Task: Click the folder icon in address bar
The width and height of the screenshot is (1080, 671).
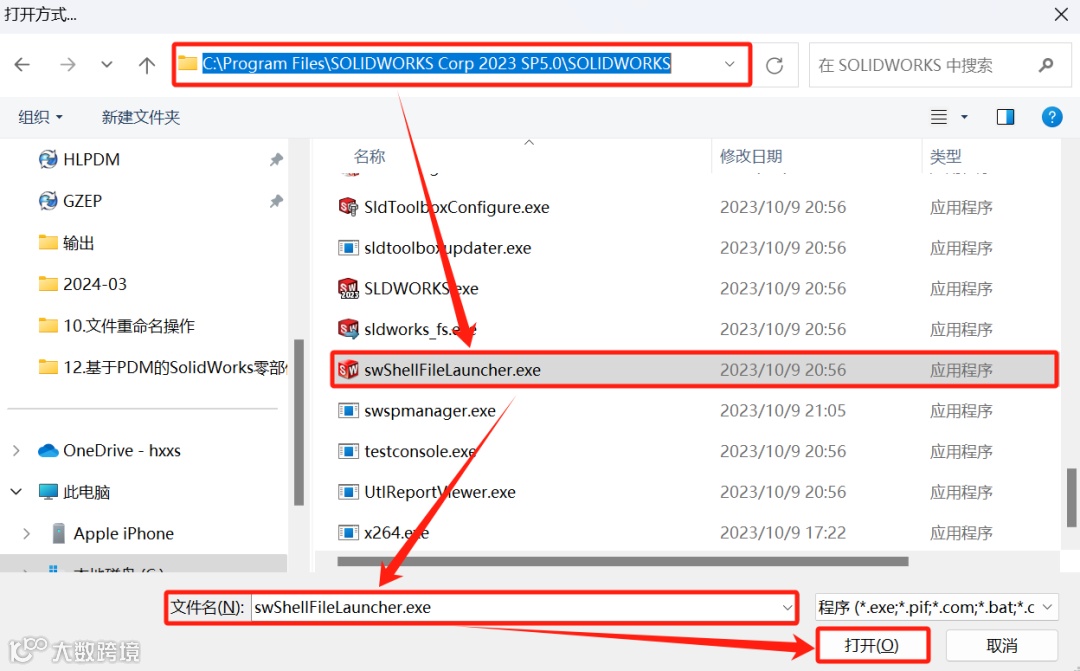Action: pyautogui.click(x=187, y=63)
